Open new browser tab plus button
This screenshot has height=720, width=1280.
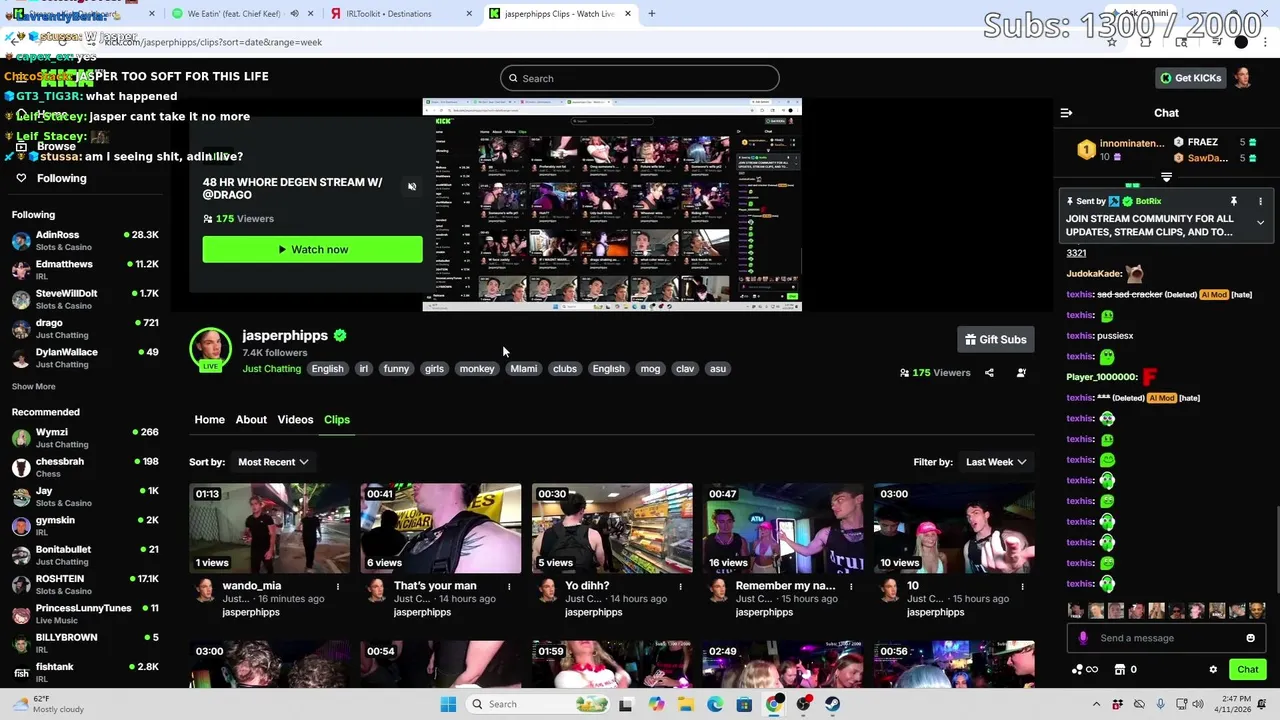(651, 14)
